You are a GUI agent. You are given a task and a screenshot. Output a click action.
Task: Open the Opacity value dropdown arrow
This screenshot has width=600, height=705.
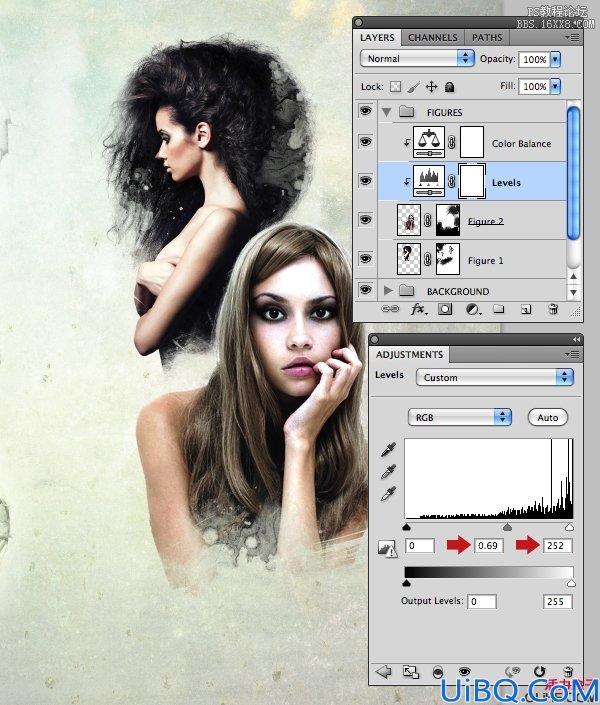coord(555,59)
